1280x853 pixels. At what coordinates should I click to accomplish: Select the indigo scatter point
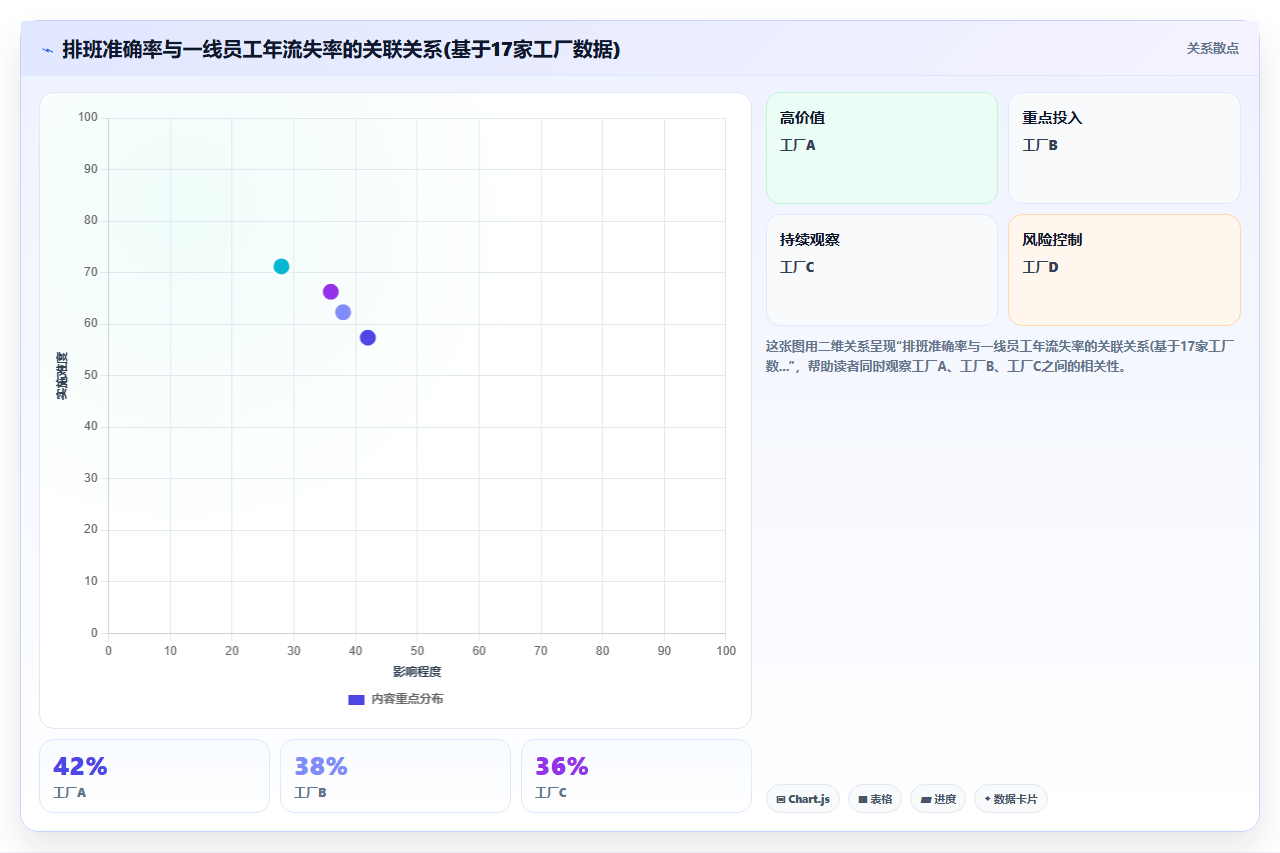(x=368, y=338)
